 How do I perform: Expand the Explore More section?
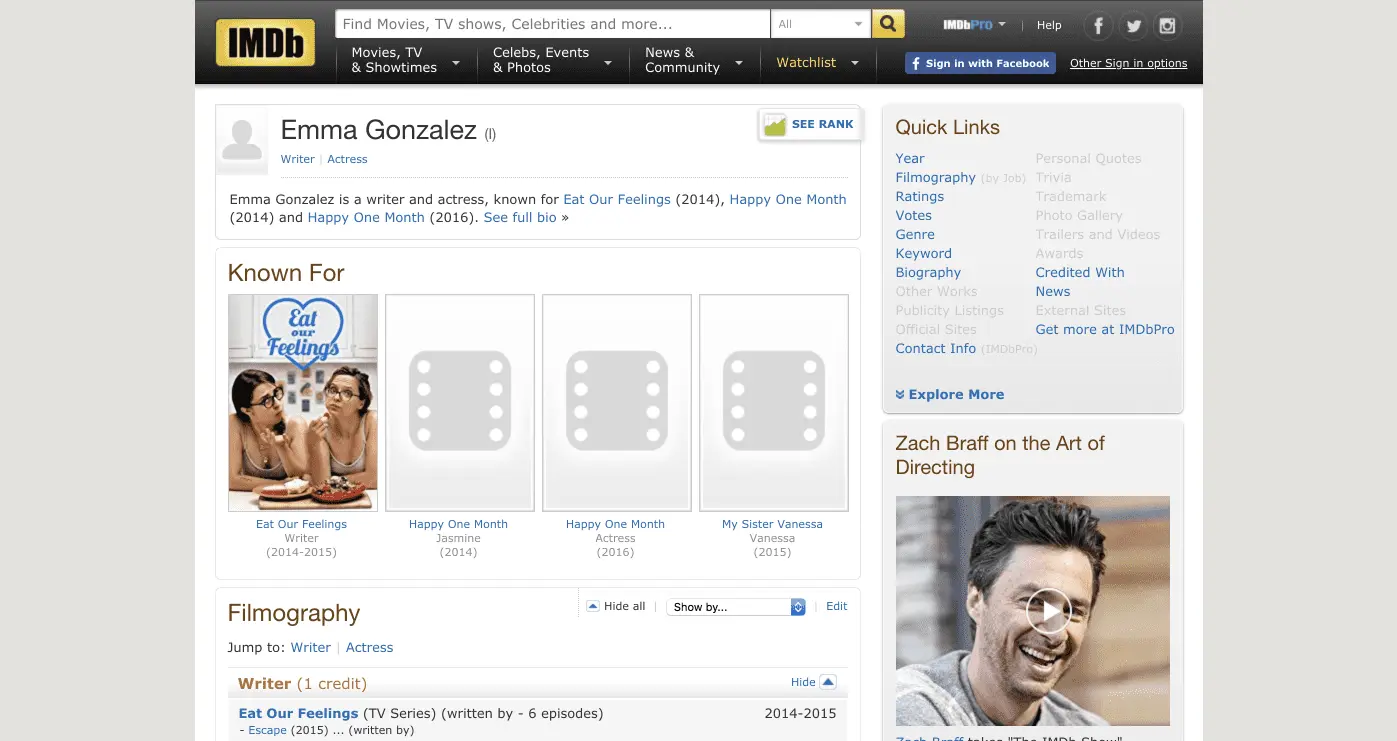950,394
